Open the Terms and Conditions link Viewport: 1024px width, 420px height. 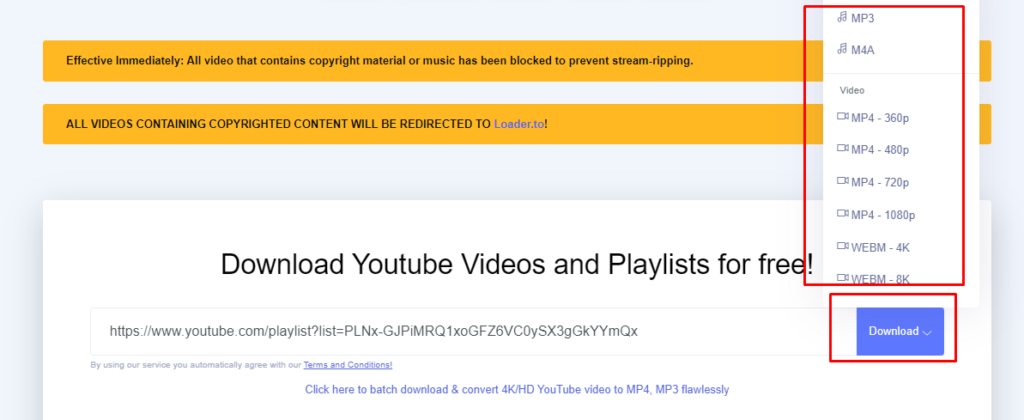pyautogui.click(x=347, y=365)
